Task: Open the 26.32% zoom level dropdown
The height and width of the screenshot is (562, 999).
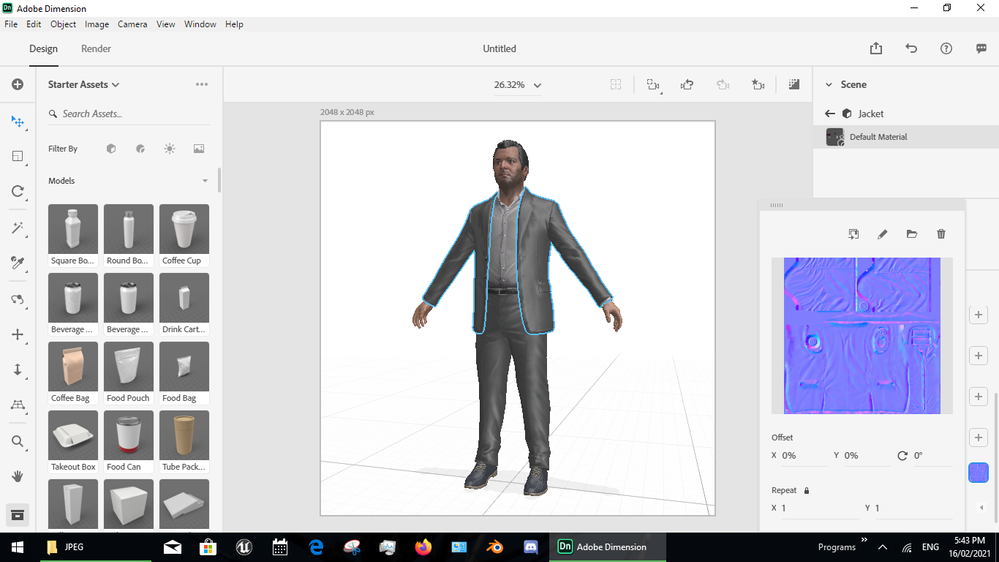Action: tap(517, 85)
